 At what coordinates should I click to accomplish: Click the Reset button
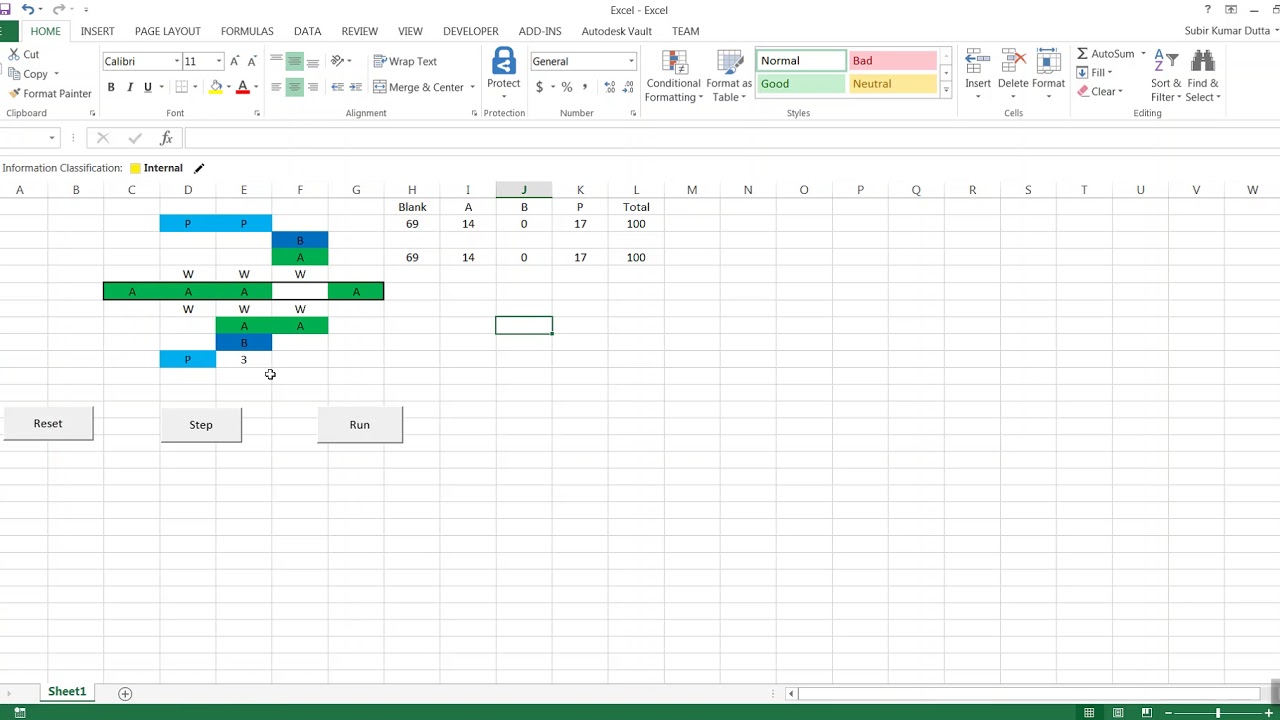click(47, 423)
